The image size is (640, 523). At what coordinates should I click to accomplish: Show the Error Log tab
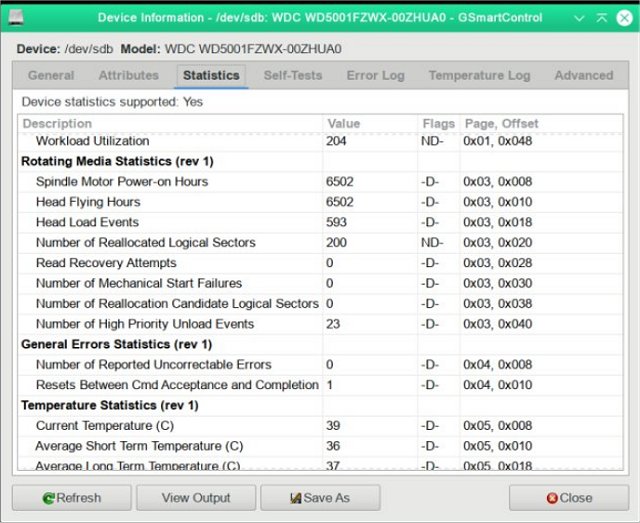pyautogui.click(x=376, y=75)
